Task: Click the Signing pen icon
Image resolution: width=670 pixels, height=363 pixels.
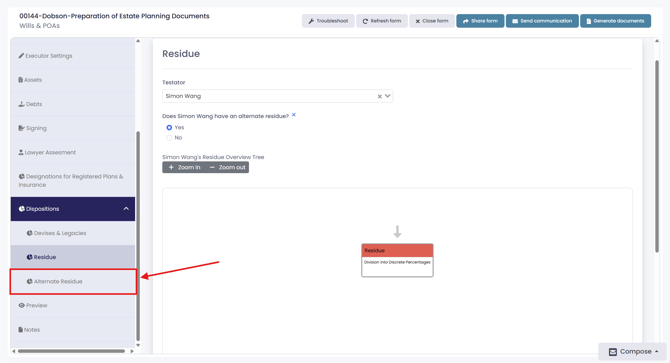Action: (21, 128)
